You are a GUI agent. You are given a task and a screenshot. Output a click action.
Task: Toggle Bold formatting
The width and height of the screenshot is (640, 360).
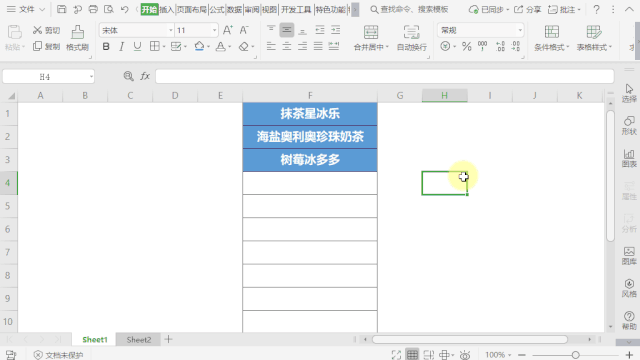106,47
